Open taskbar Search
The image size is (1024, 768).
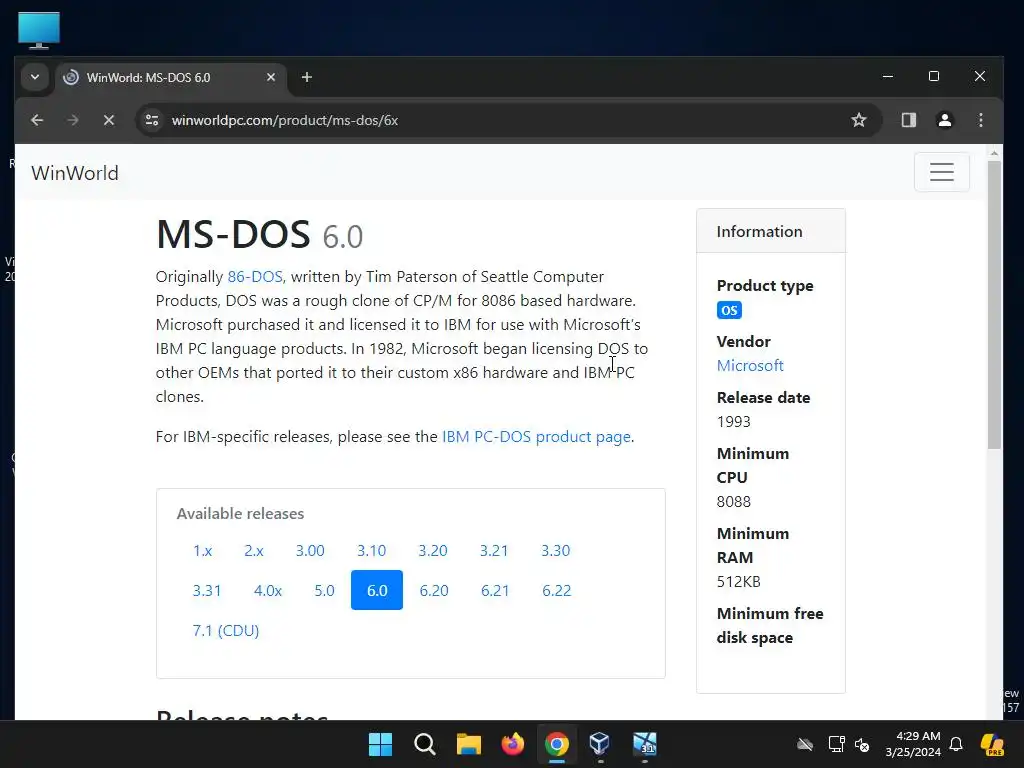[424, 744]
